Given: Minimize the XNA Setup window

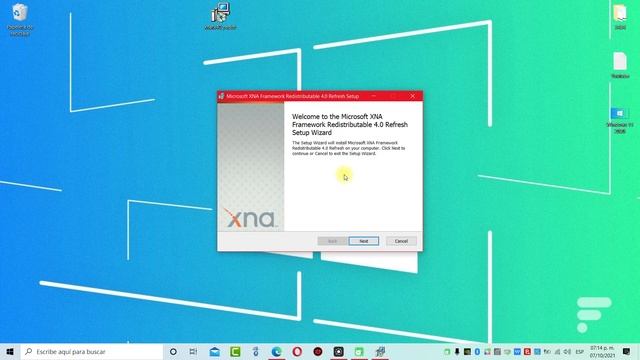Looking at the screenshot, I should pos(373,96).
